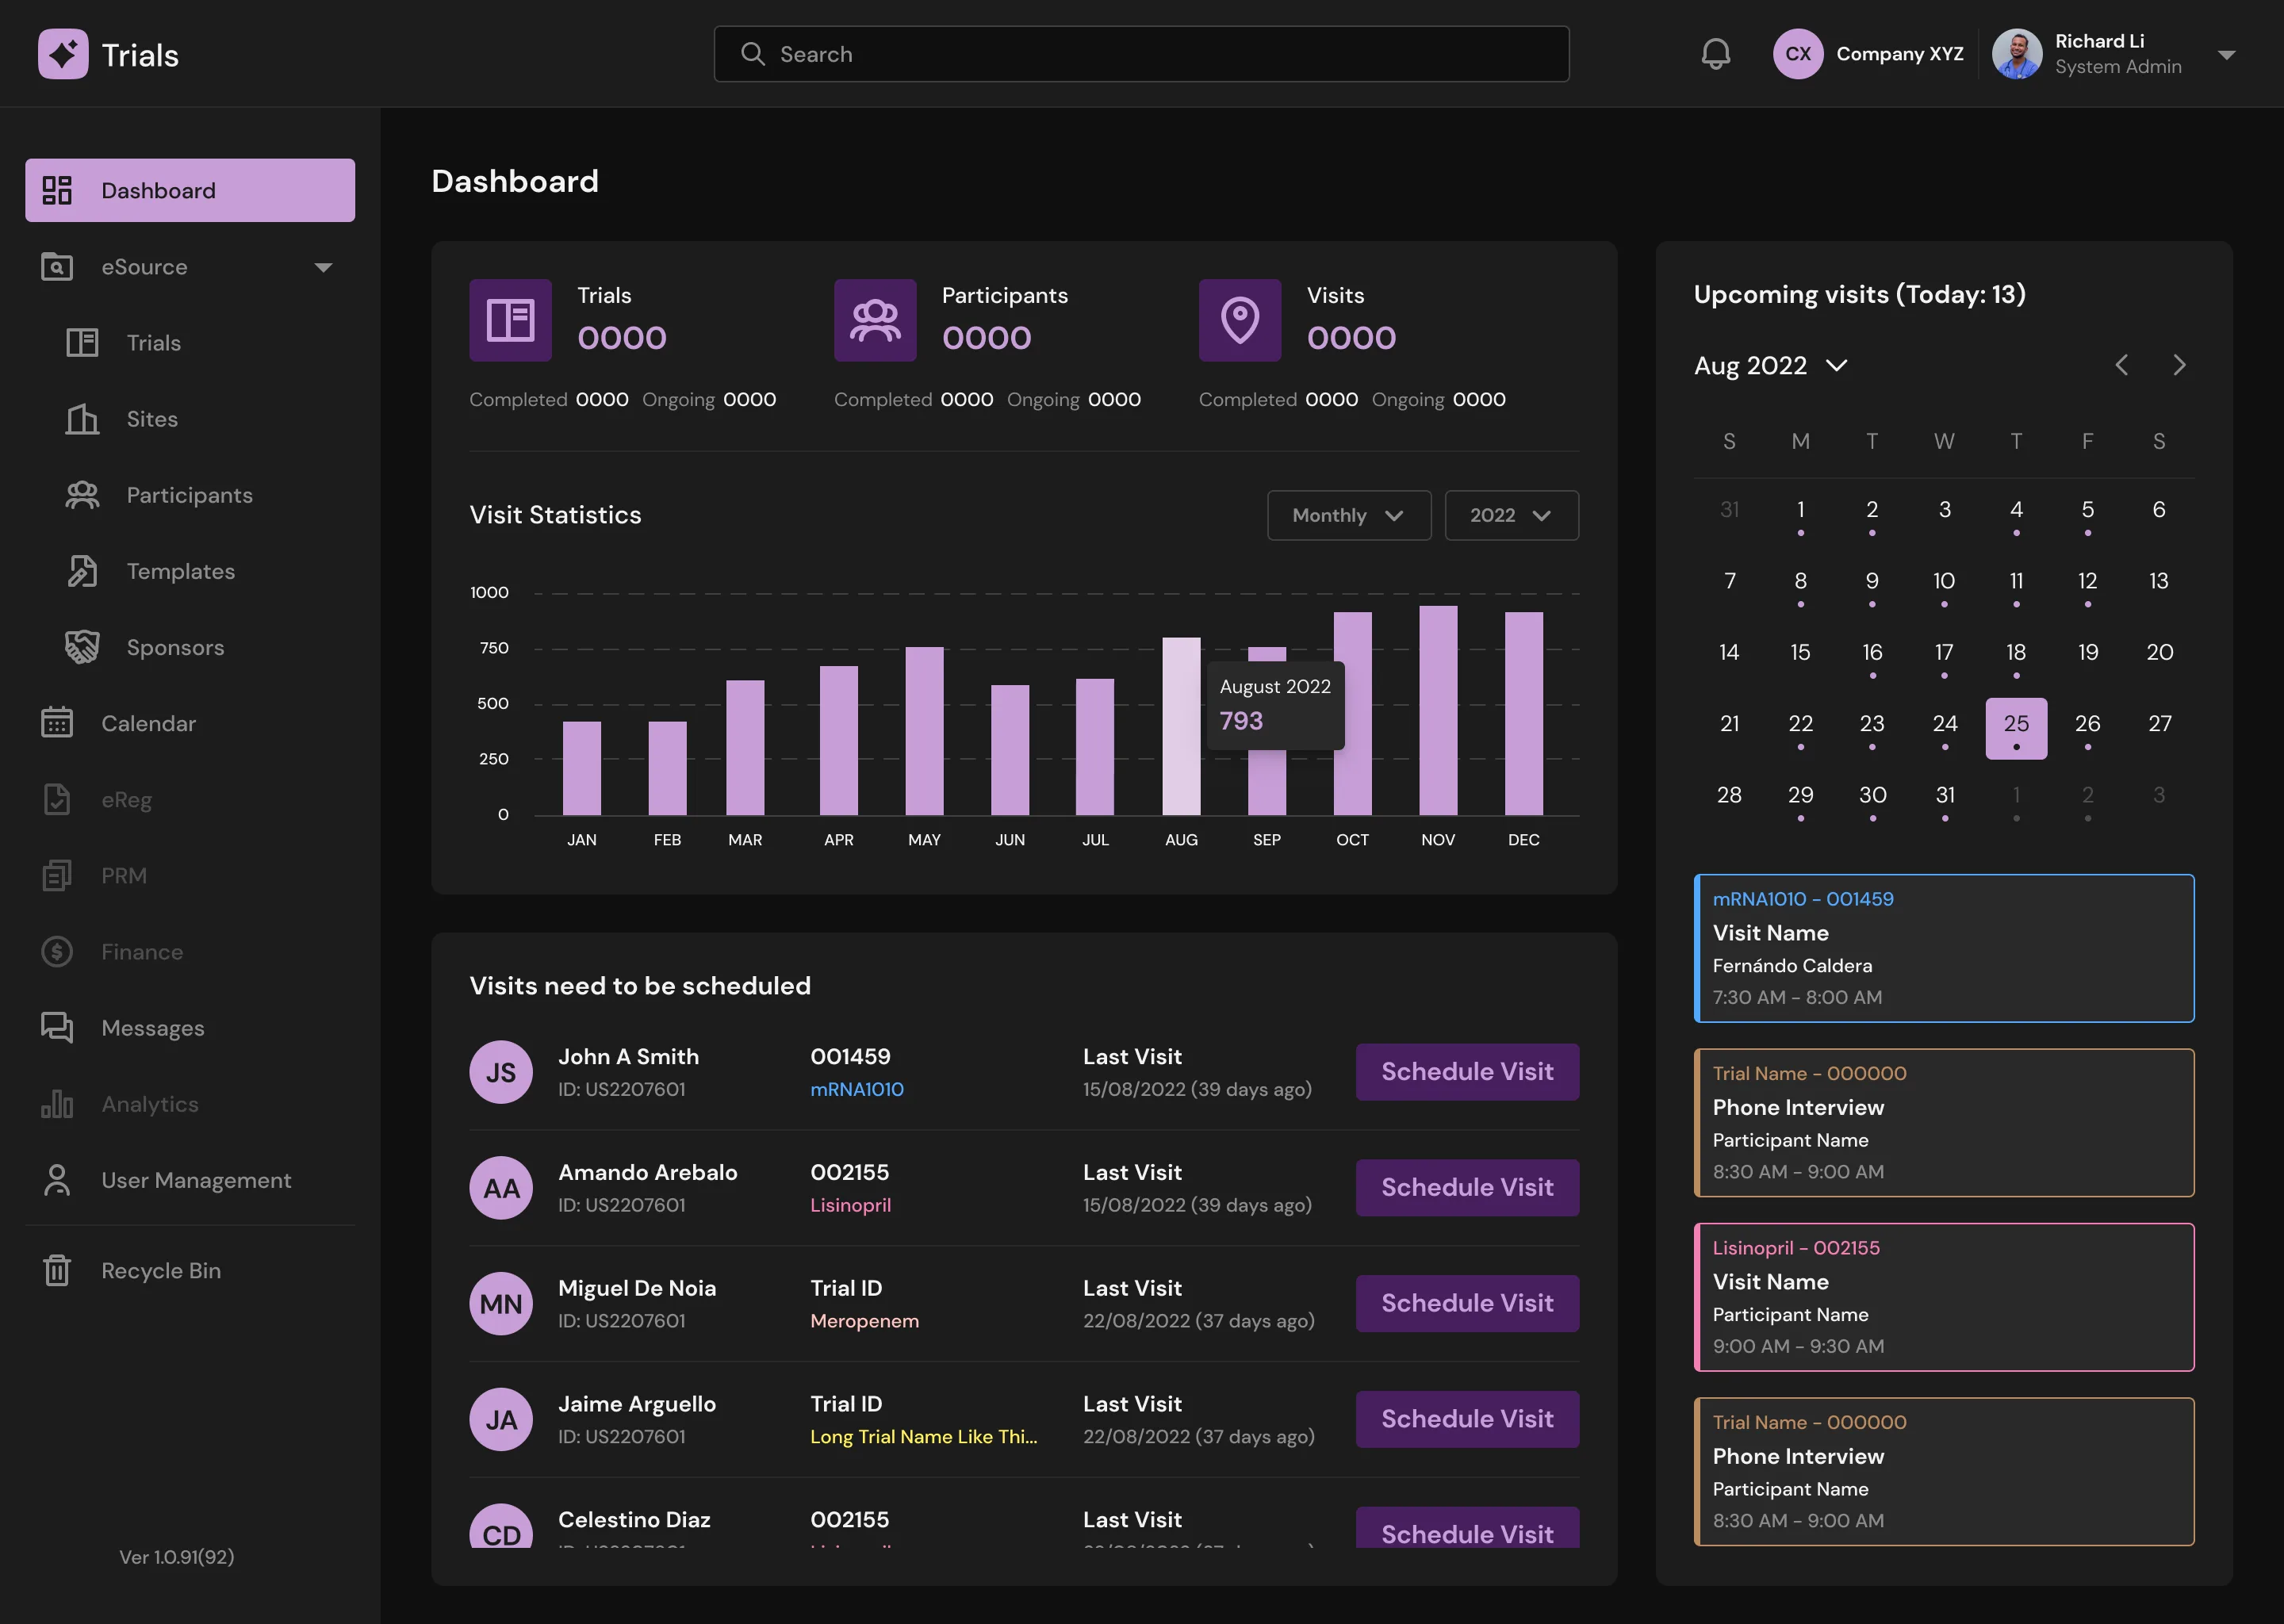
Task: Click the search magnifier icon
Action: (x=752, y=54)
